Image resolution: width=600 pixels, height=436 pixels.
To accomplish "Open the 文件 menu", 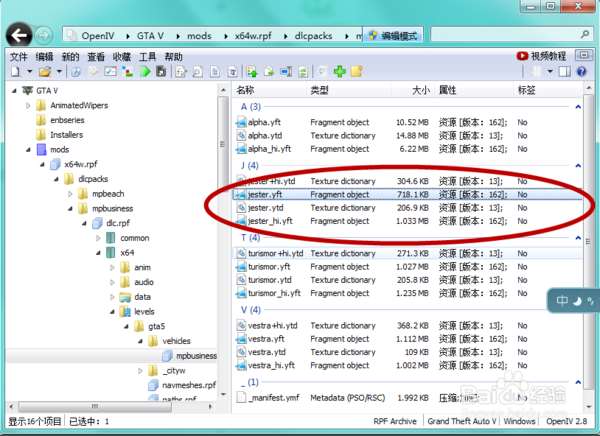I will [x=18, y=57].
